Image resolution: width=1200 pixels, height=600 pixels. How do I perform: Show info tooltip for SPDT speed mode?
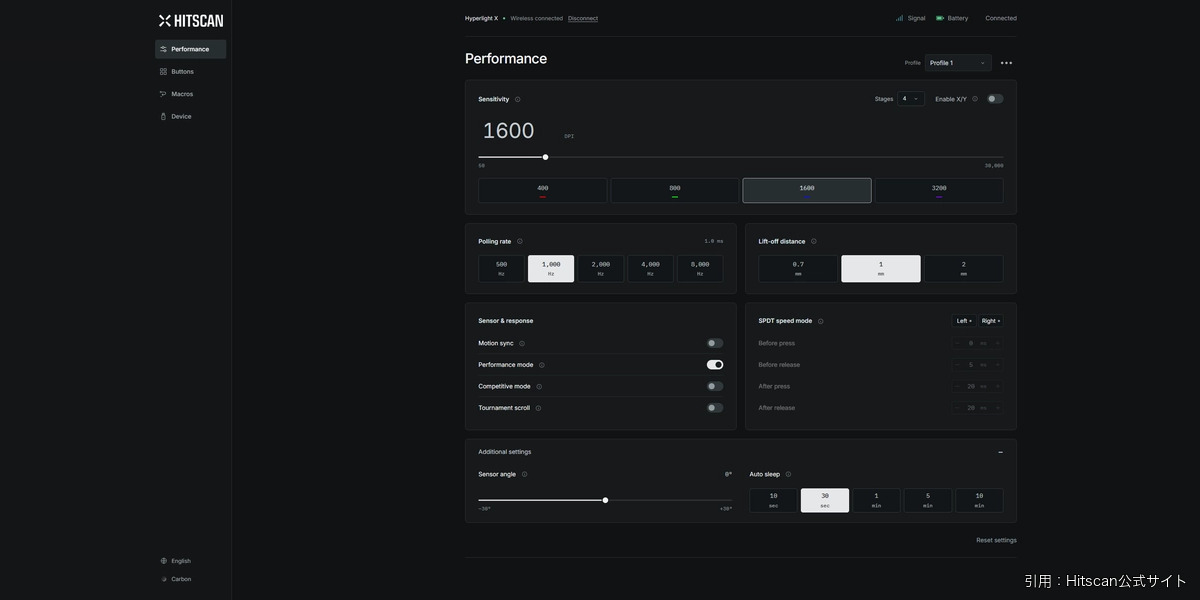(x=820, y=321)
